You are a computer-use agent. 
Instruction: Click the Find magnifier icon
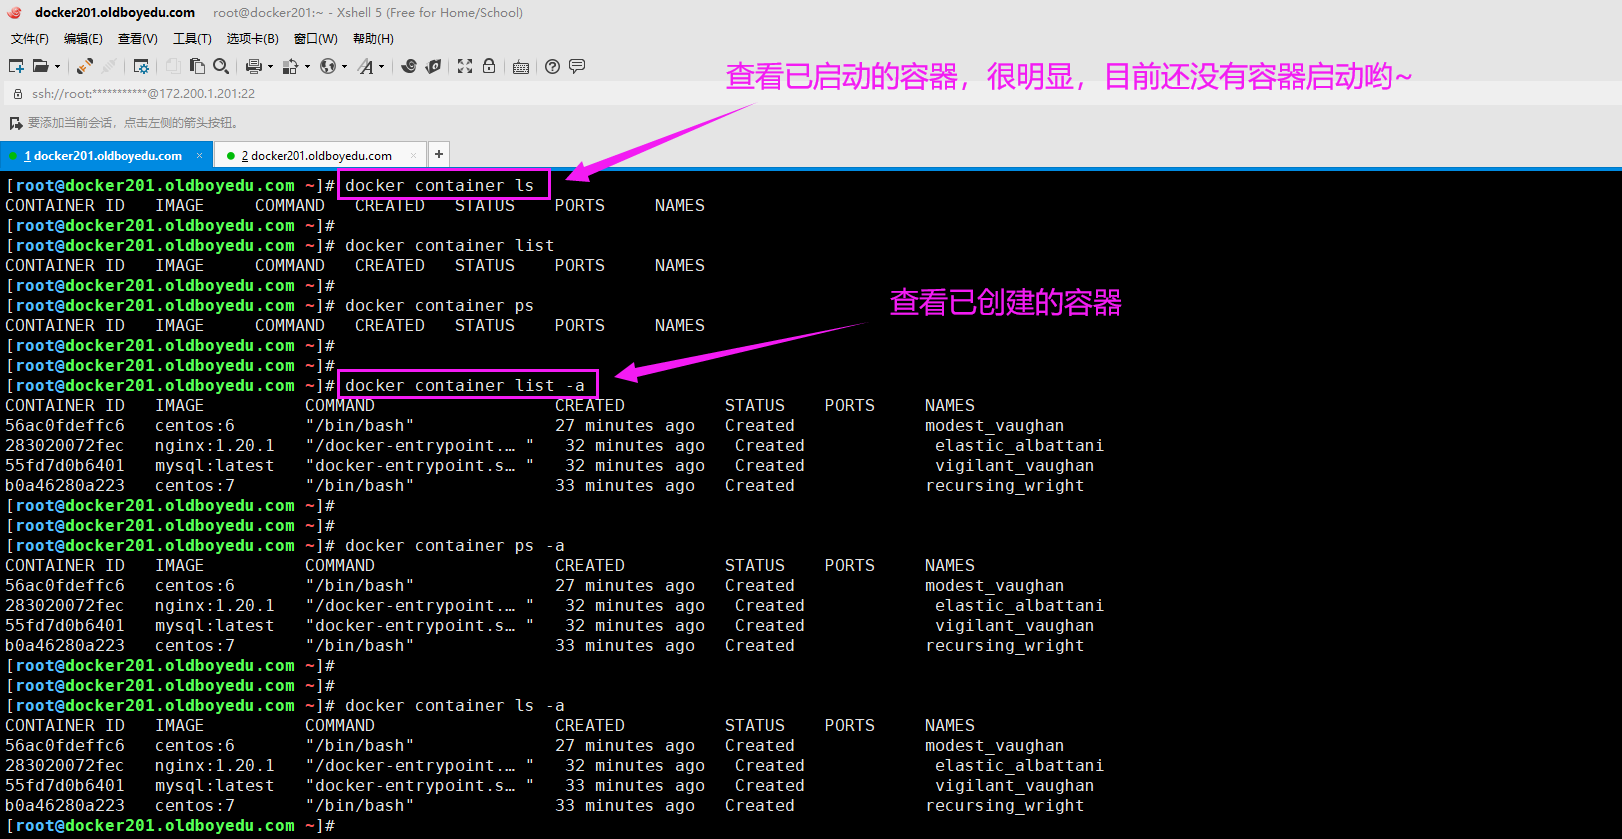point(221,66)
